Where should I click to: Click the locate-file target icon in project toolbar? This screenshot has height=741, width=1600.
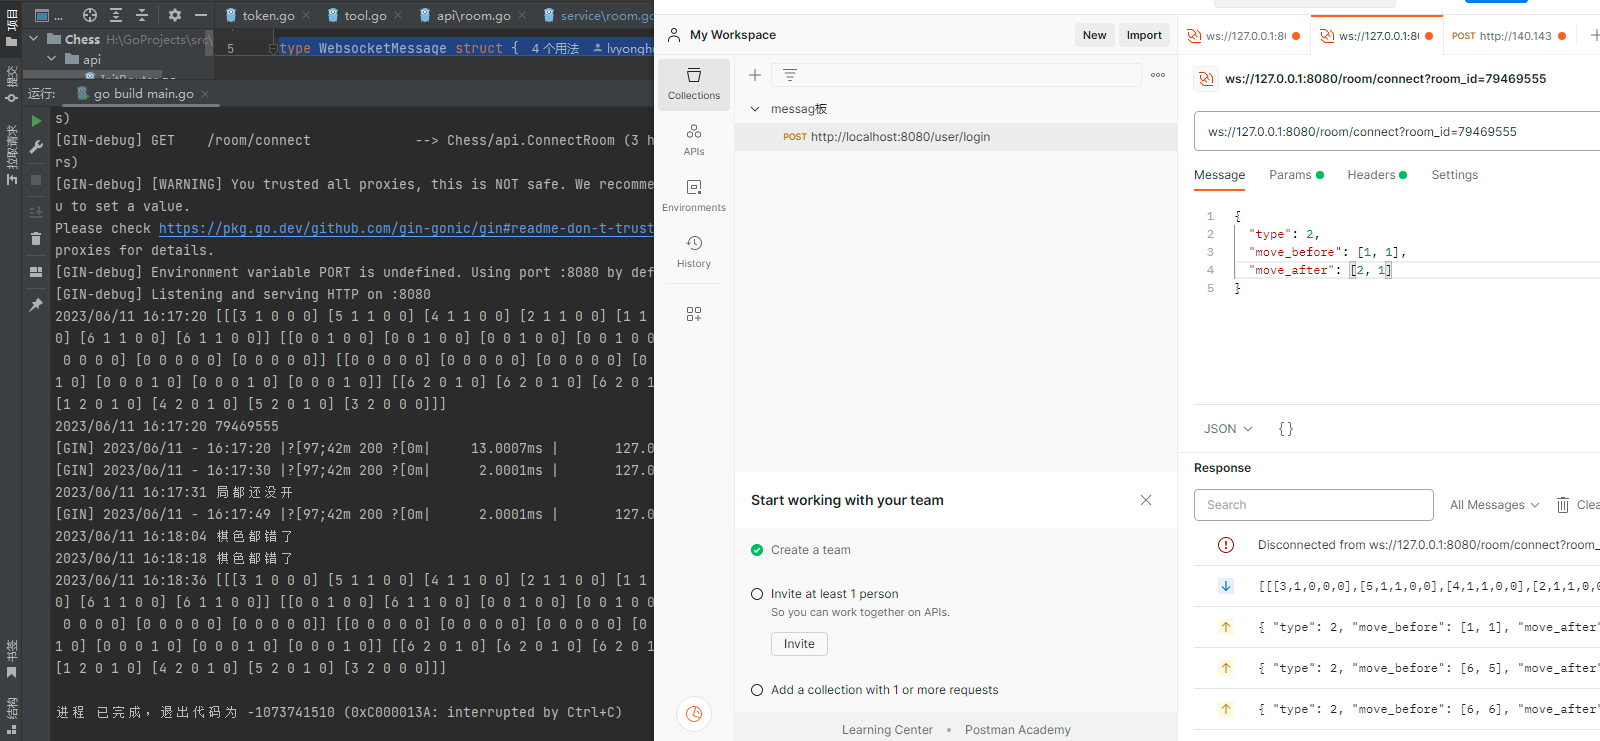(90, 15)
